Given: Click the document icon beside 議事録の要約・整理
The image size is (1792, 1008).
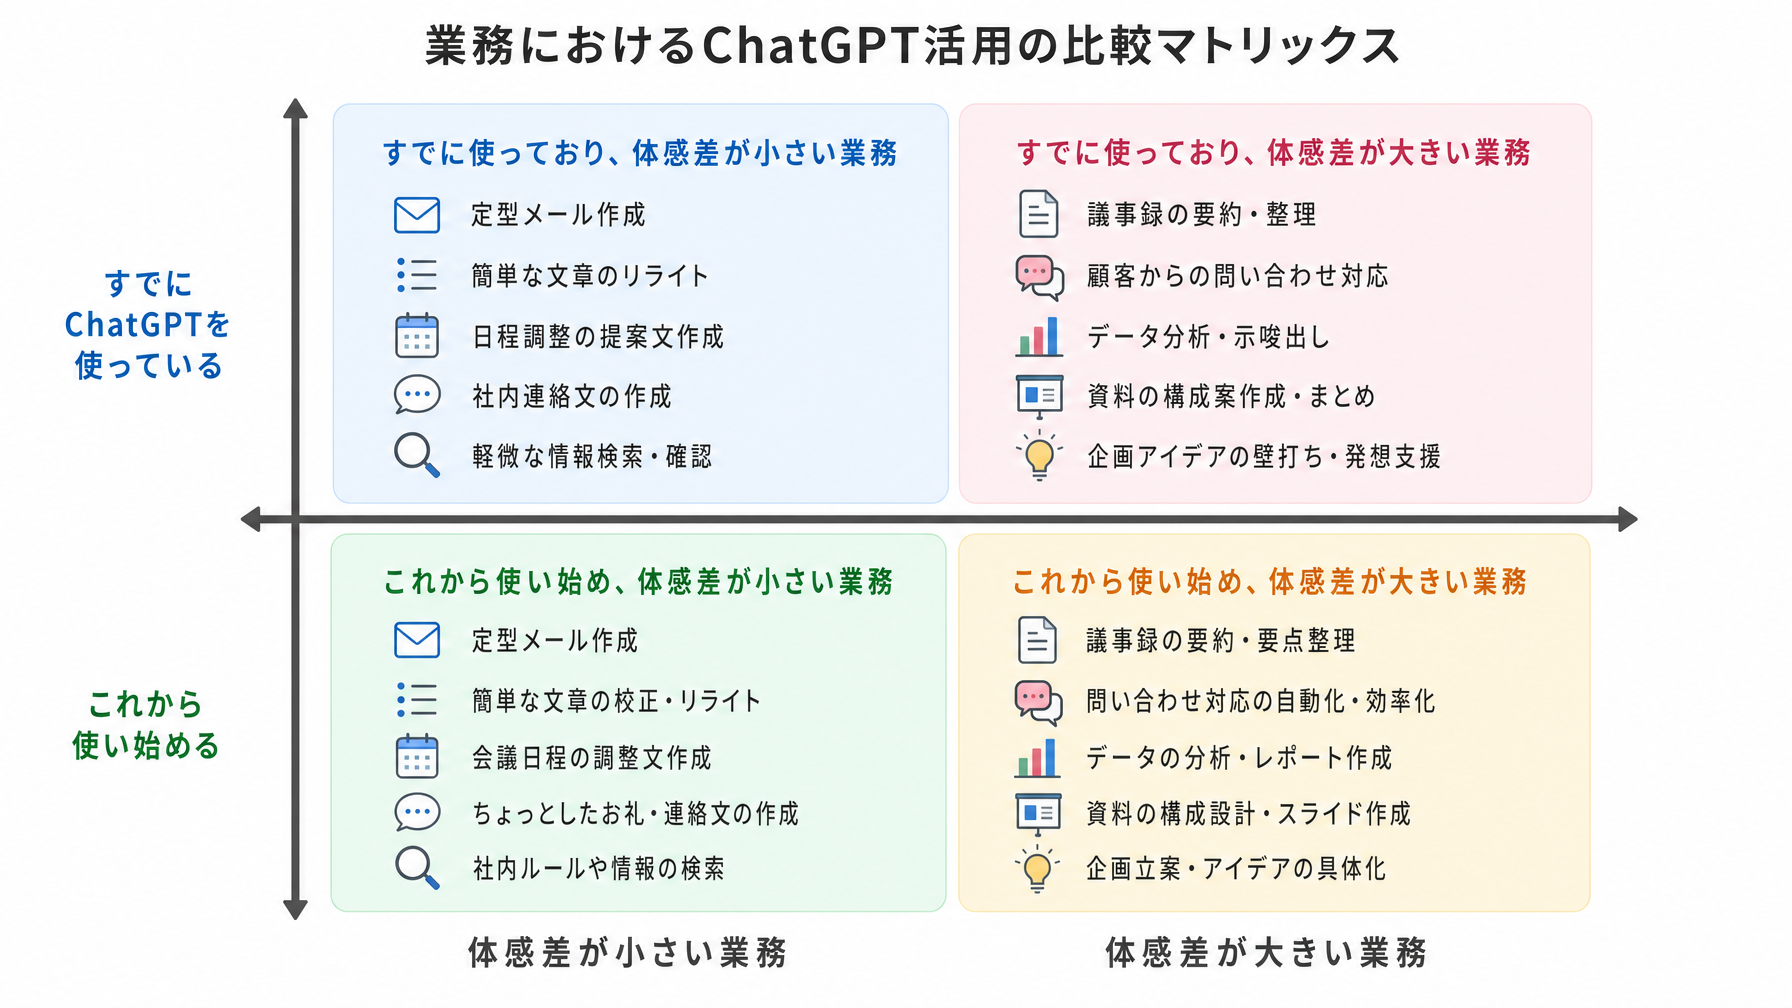Looking at the screenshot, I should (x=1039, y=214).
